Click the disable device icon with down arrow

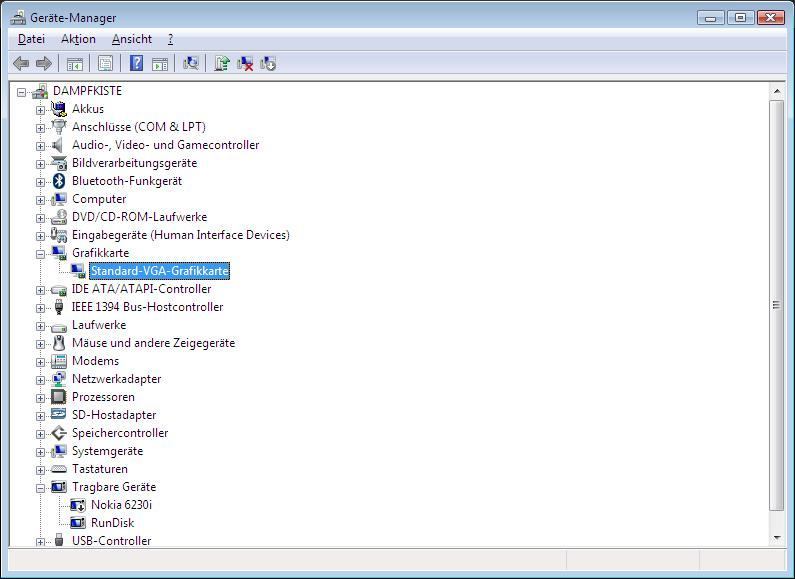[268, 63]
